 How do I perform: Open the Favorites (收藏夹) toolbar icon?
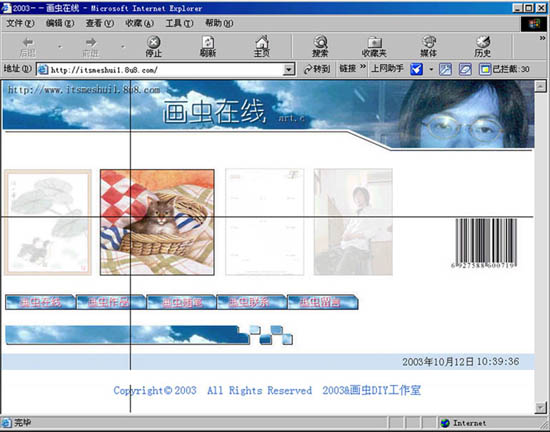(x=374, y=46)
